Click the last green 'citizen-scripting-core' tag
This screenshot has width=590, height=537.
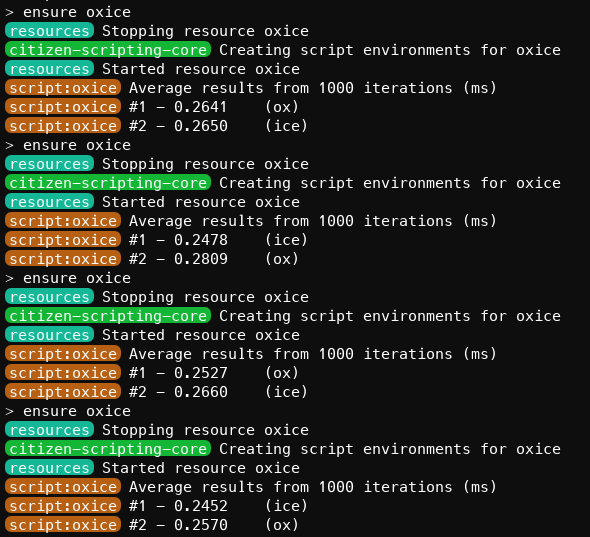pos(108,449)
